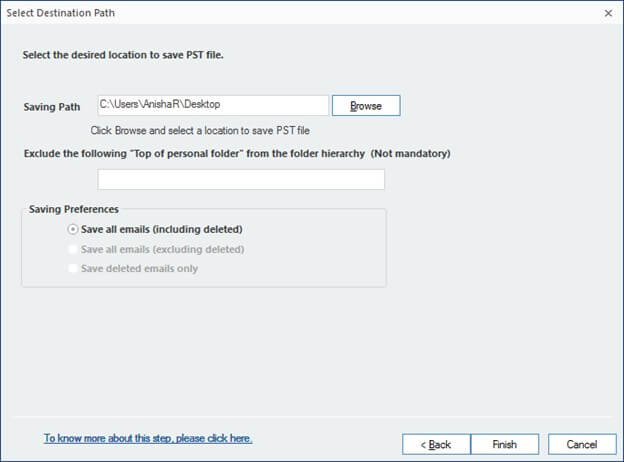Viewport: 624px width, 462px height.
Task: Close the Select Destination Path dialog
Action: (608, 13)
